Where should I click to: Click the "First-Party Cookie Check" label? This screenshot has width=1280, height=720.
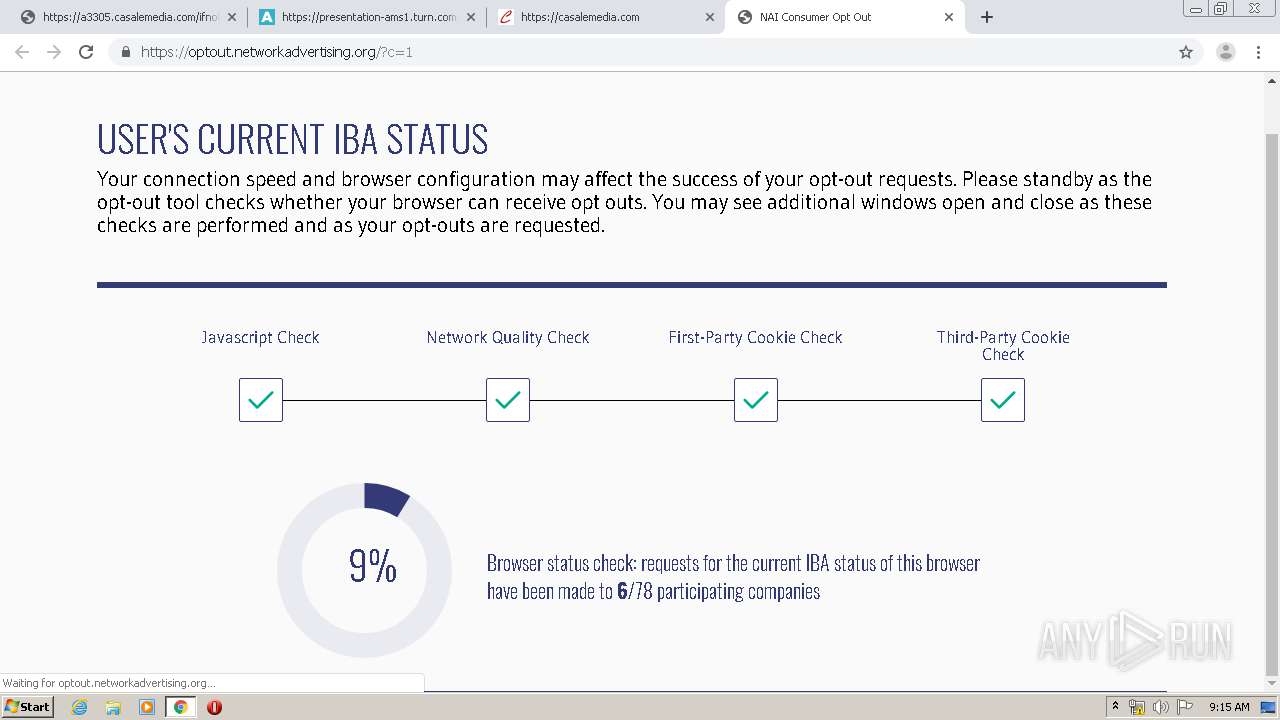point(755,337)
